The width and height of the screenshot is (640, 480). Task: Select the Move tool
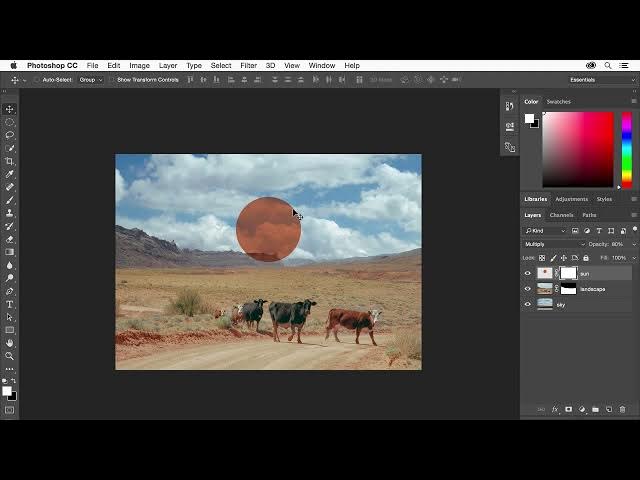coord(10,109)
